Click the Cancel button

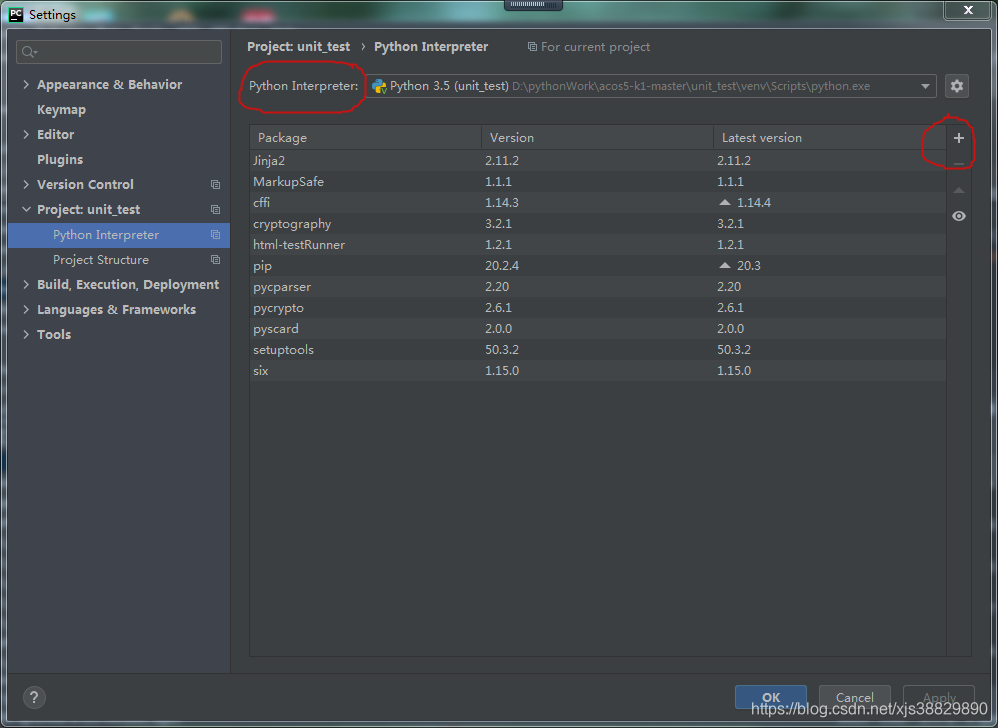(x=854, y=697)
